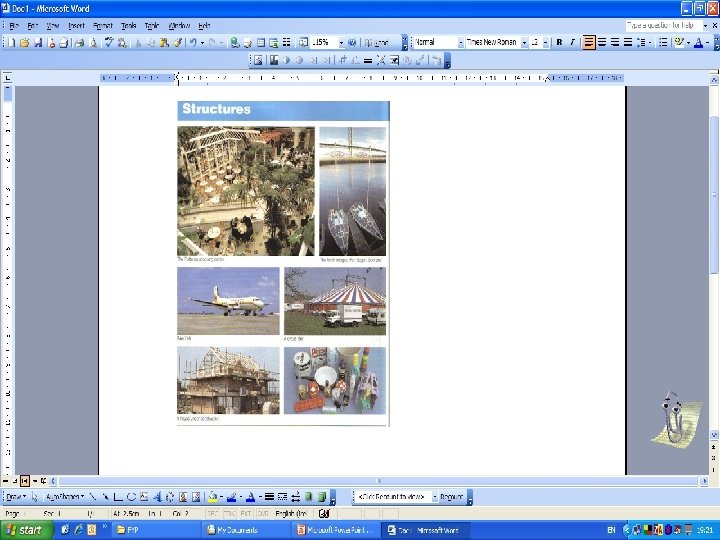Insert Clip Art from the Drawing toolbar
The image size is (720, 540).
183,496
